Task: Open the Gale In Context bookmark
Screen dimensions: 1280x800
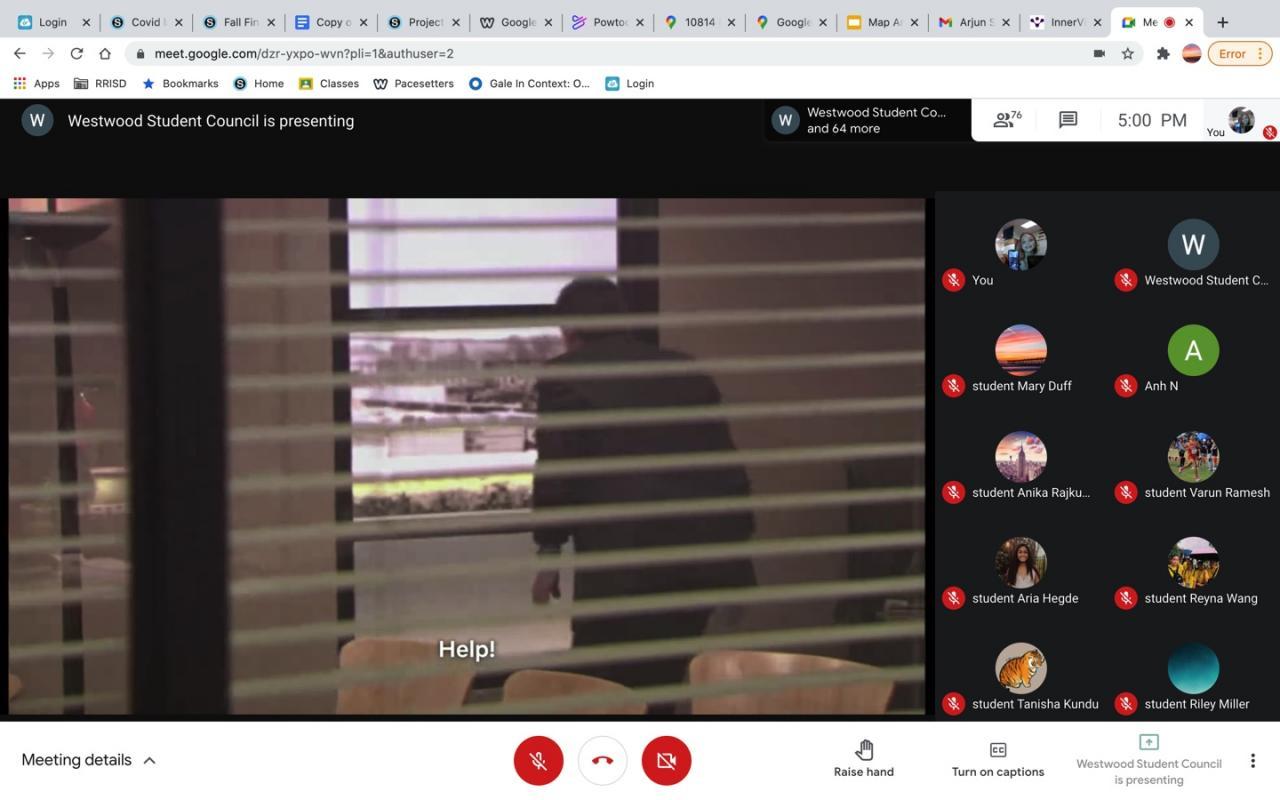Action: (x=529, y=84)
